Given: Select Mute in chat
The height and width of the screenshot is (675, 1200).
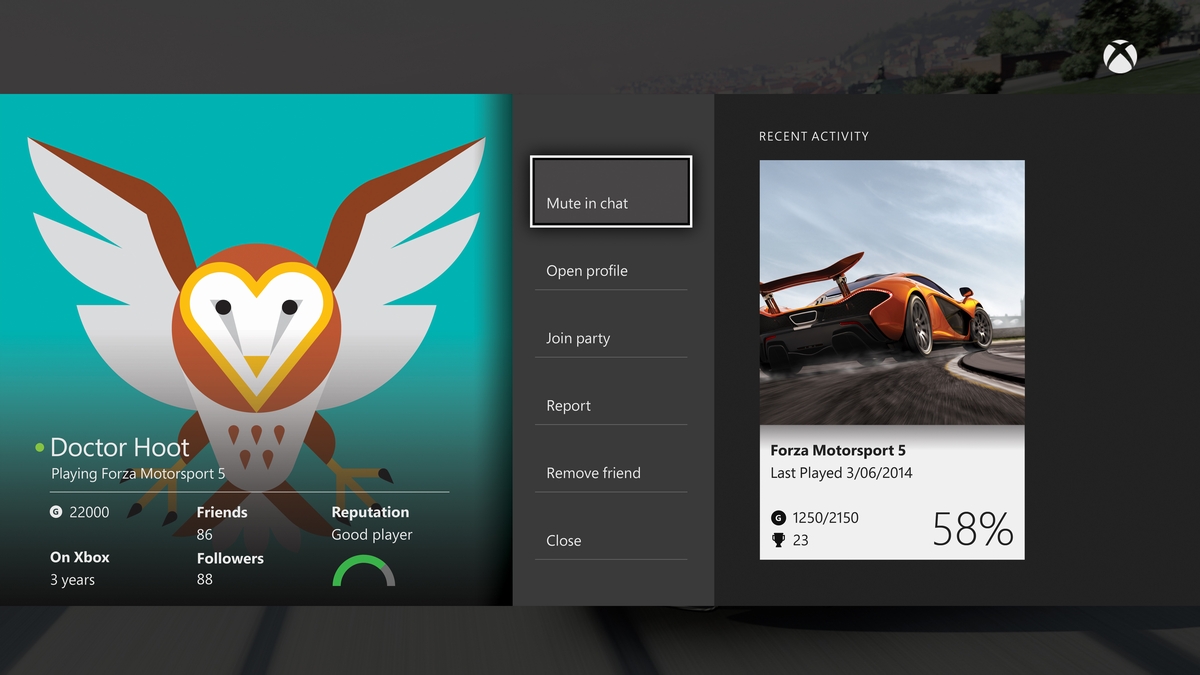Looking at the screenshot, I should coord(611,191).
